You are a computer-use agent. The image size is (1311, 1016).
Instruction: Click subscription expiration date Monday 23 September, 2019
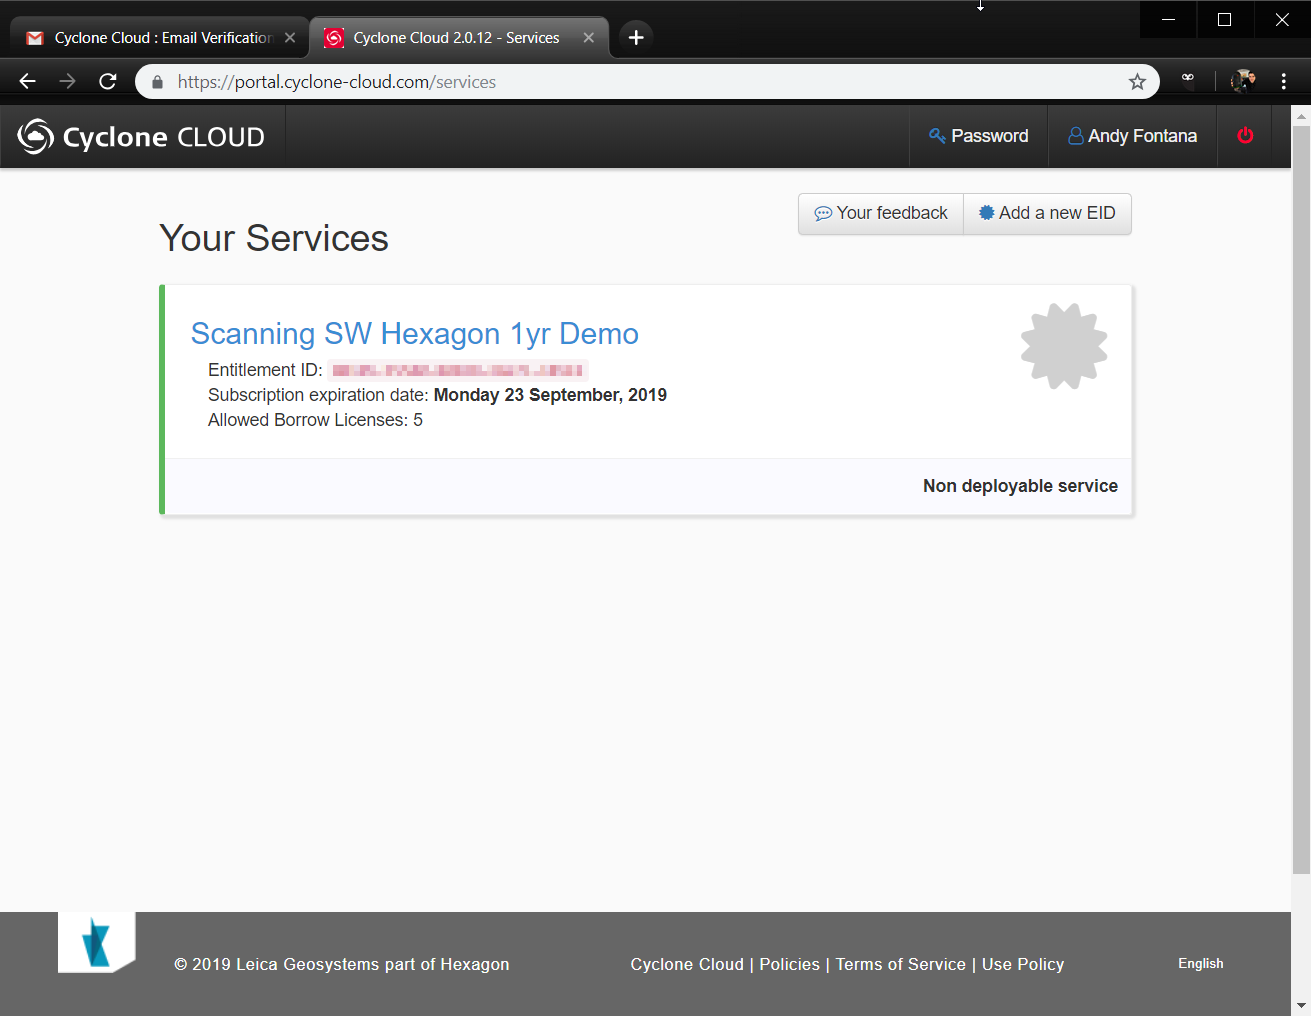pos(550,395)
